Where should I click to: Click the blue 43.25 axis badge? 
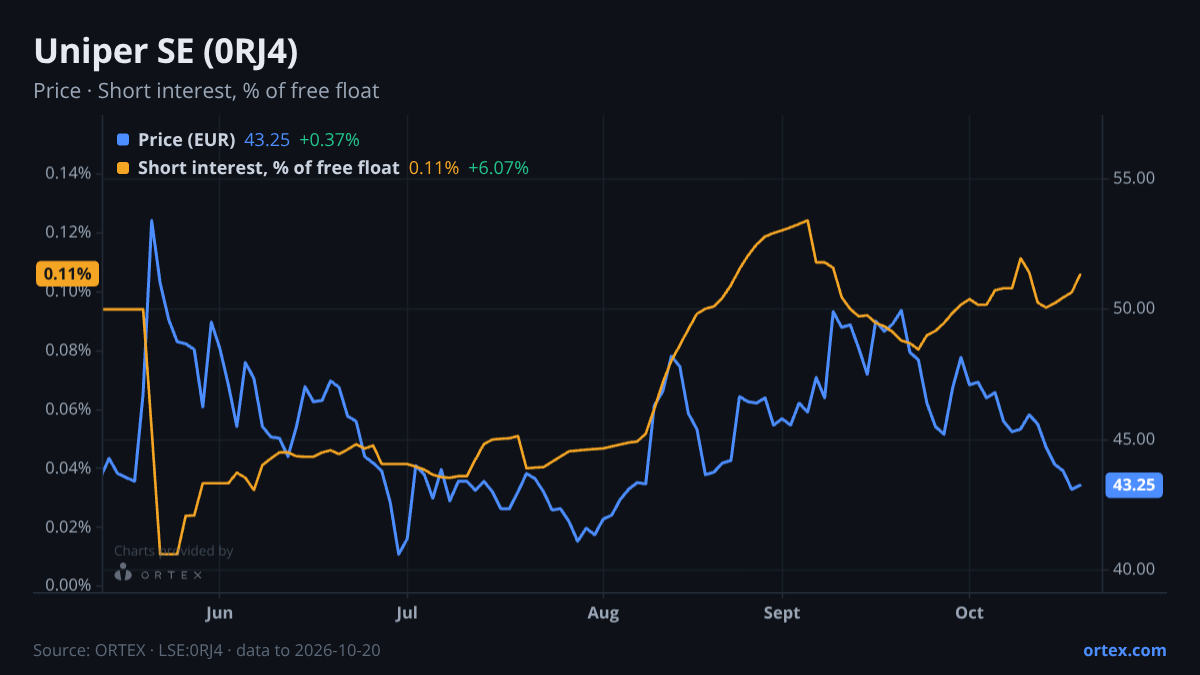(1134, 486)
